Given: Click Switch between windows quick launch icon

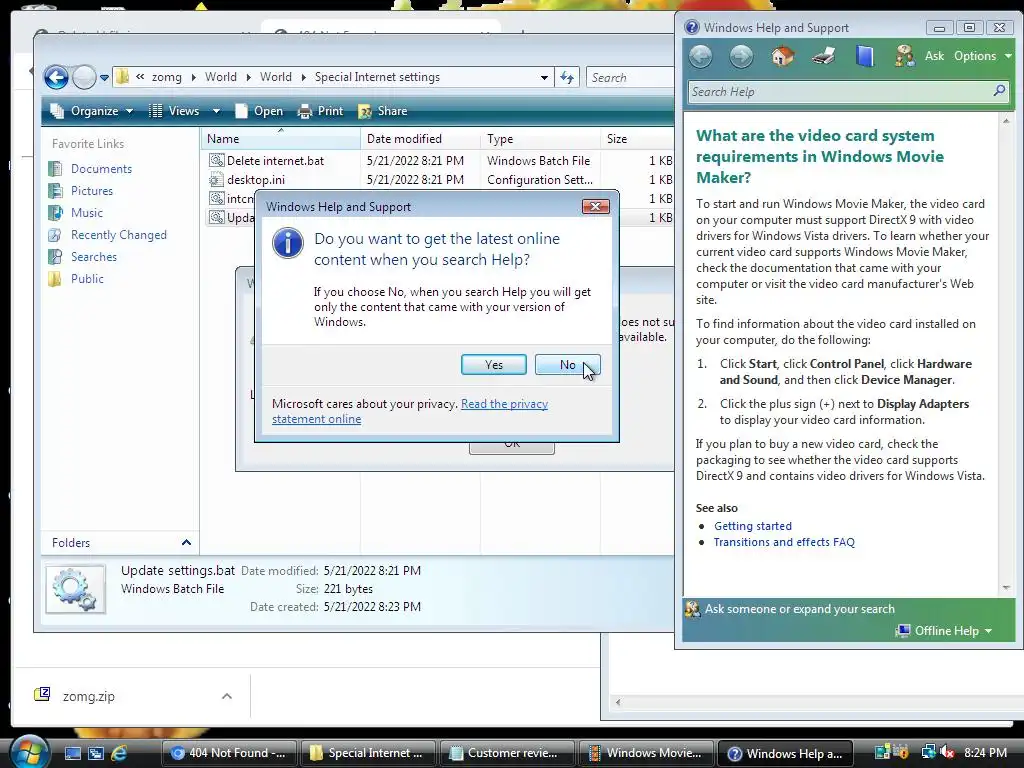Looking at the screenshot, I should coord(95,753).
